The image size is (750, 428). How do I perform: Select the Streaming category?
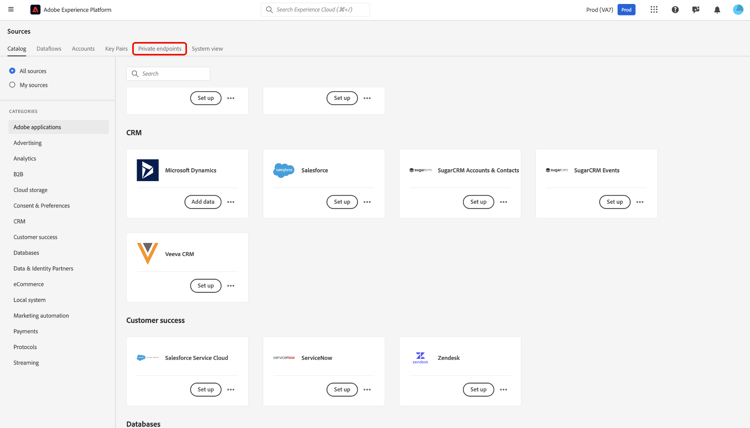pyautogui.click(x=26, y=362)
